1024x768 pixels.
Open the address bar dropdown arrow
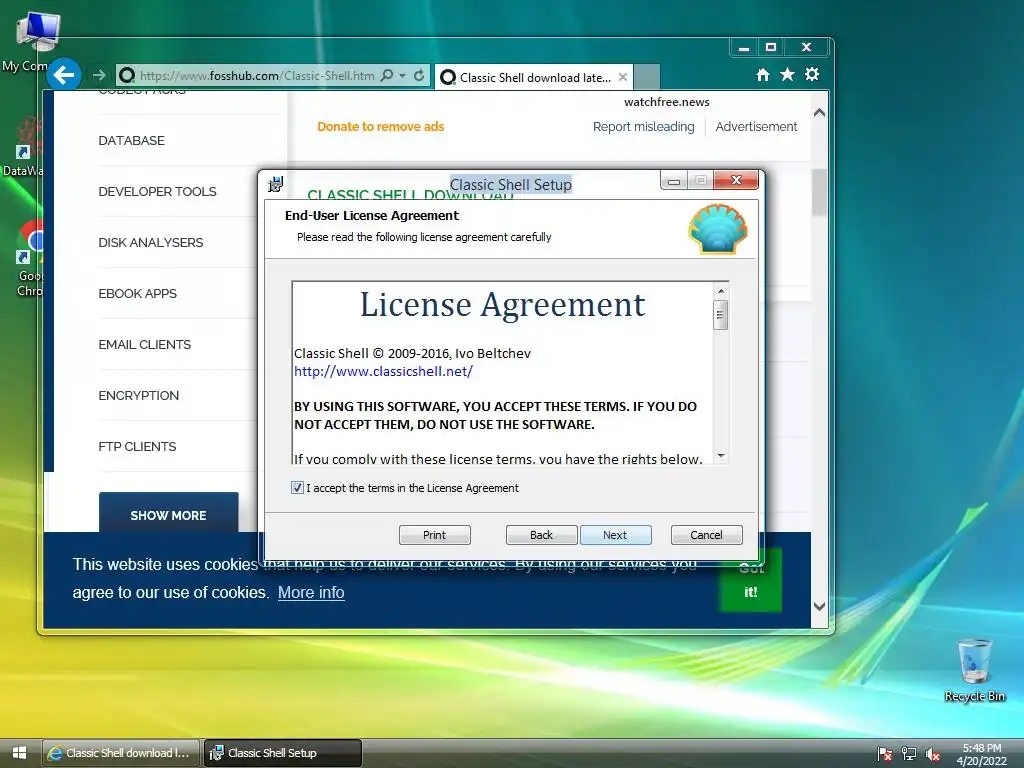(x=402, y=76)
